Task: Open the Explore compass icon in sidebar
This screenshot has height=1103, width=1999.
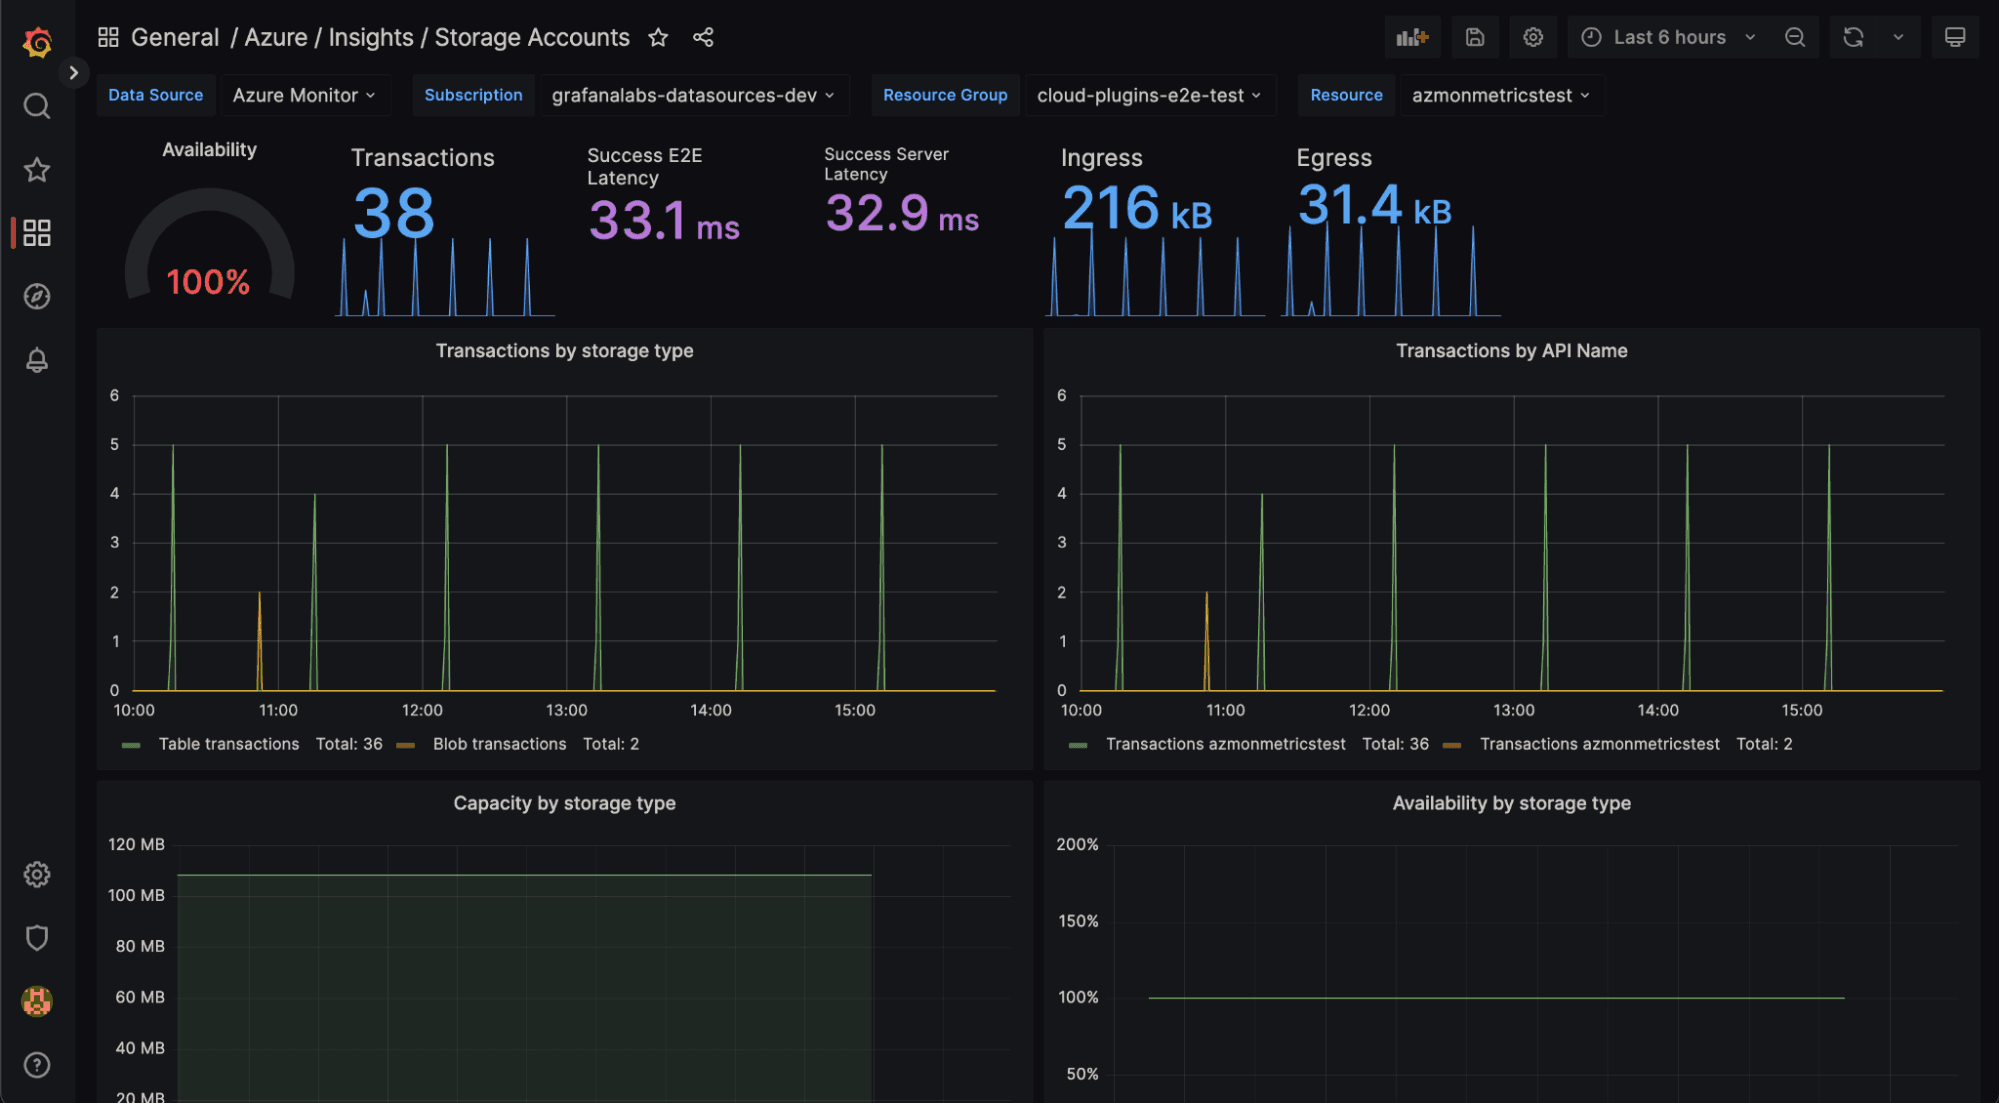Action: (37, 296)
